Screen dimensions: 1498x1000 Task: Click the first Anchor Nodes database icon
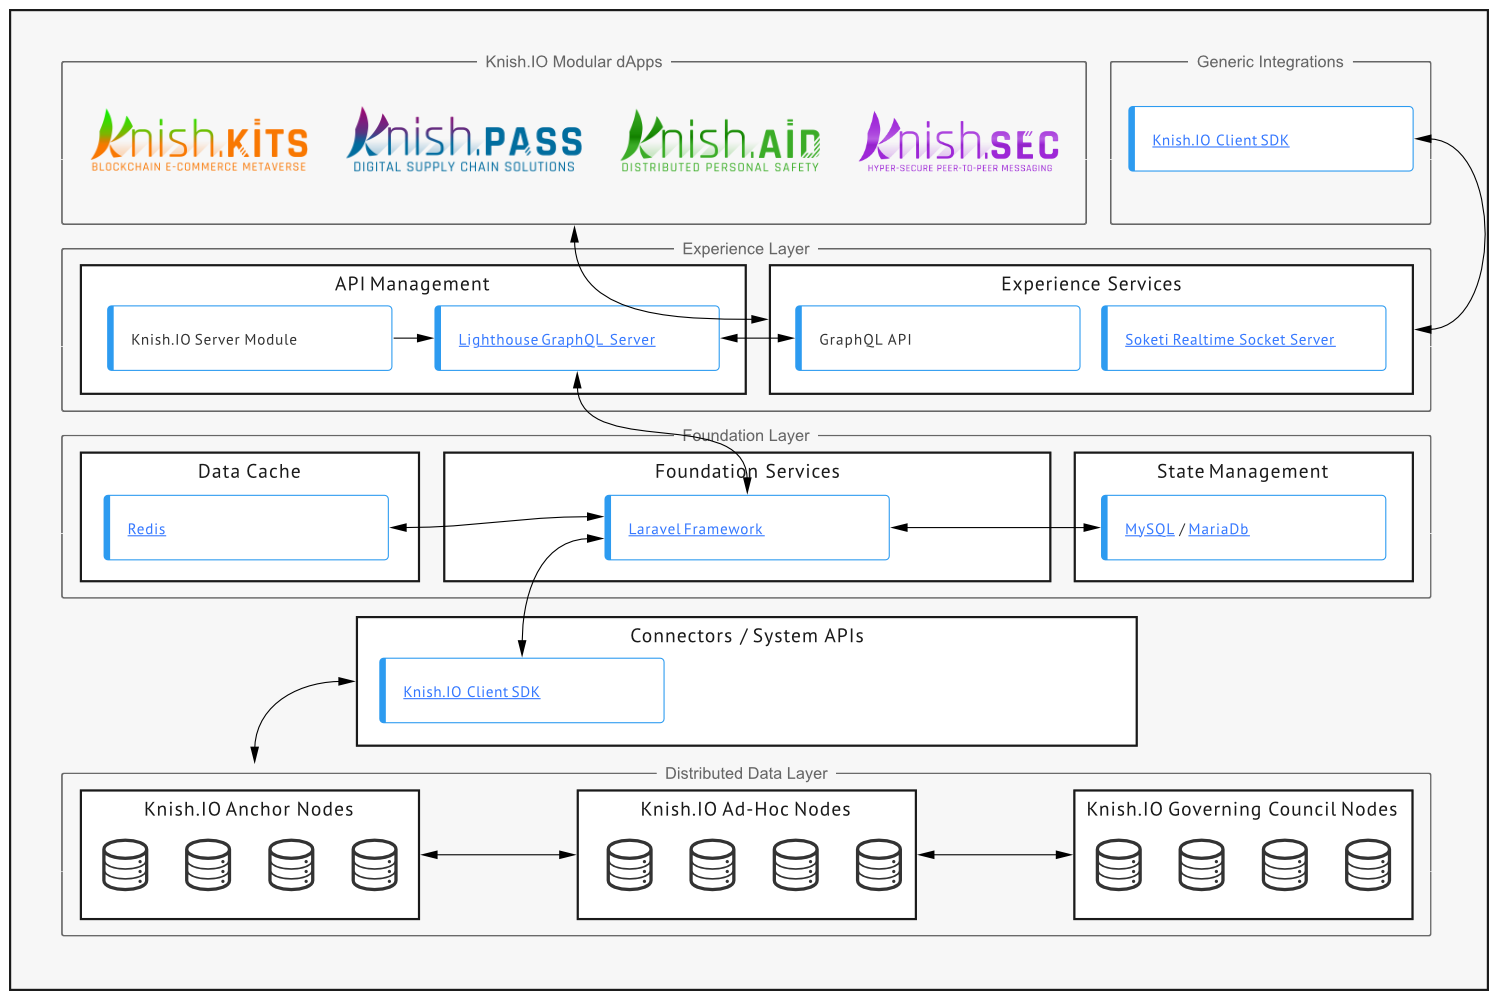pos(125,865)
